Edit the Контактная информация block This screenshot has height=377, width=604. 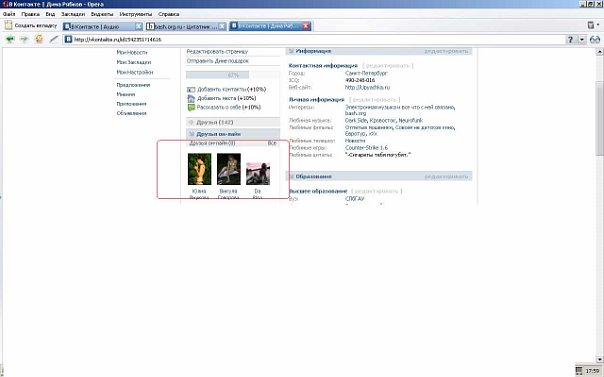tap(388, 66)
